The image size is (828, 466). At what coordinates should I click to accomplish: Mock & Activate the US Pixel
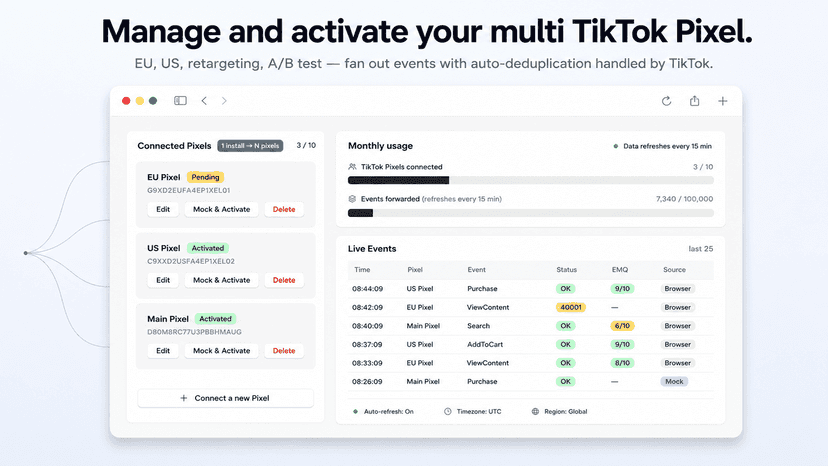221,280
